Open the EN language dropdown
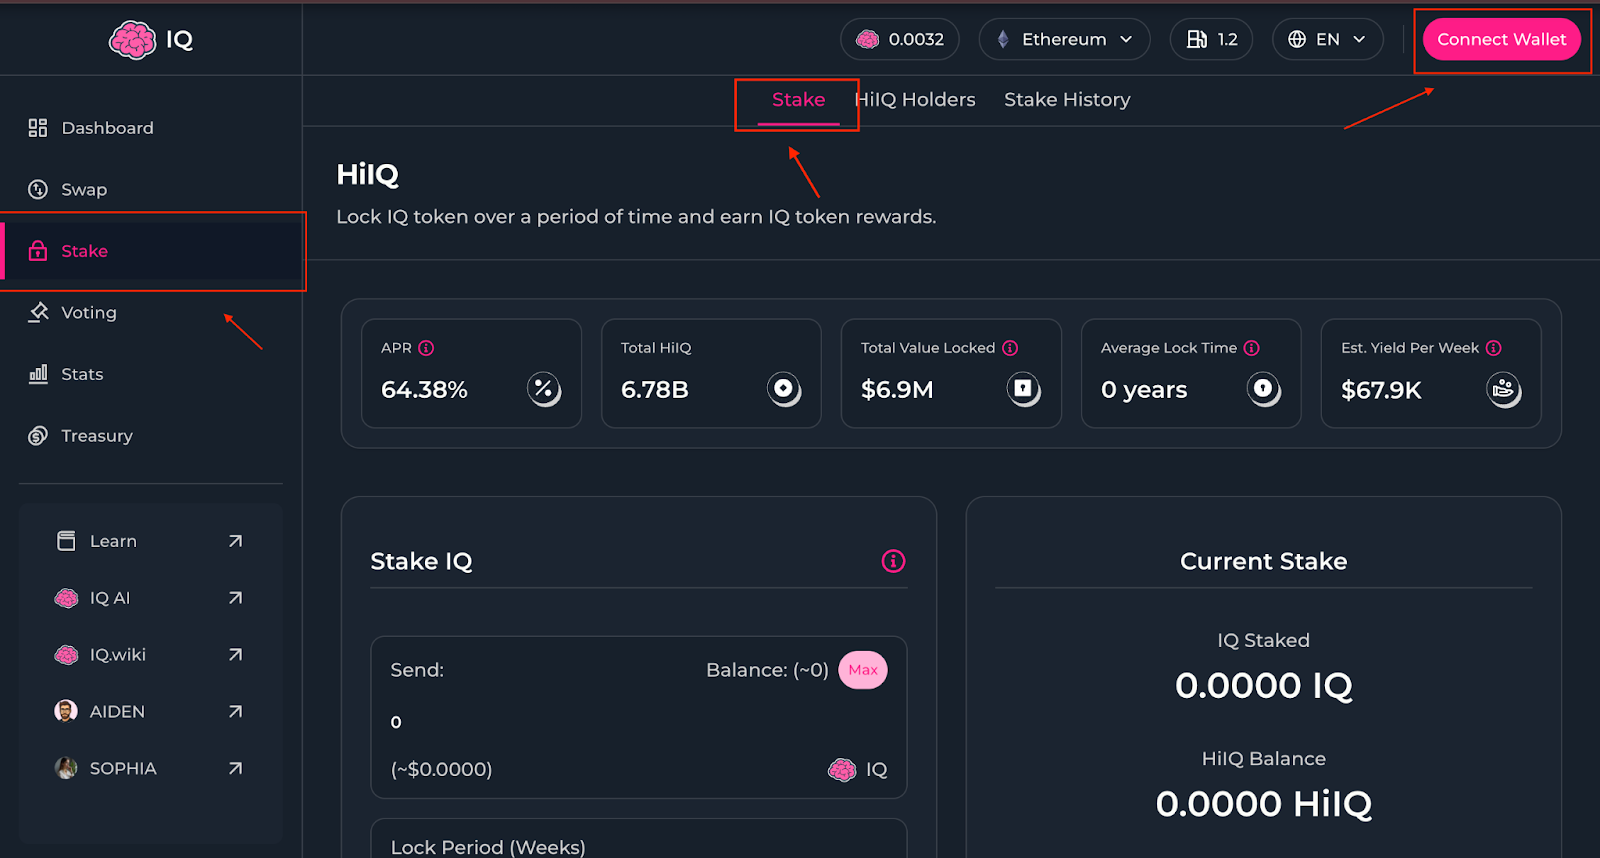 (x=1327, y=39)
